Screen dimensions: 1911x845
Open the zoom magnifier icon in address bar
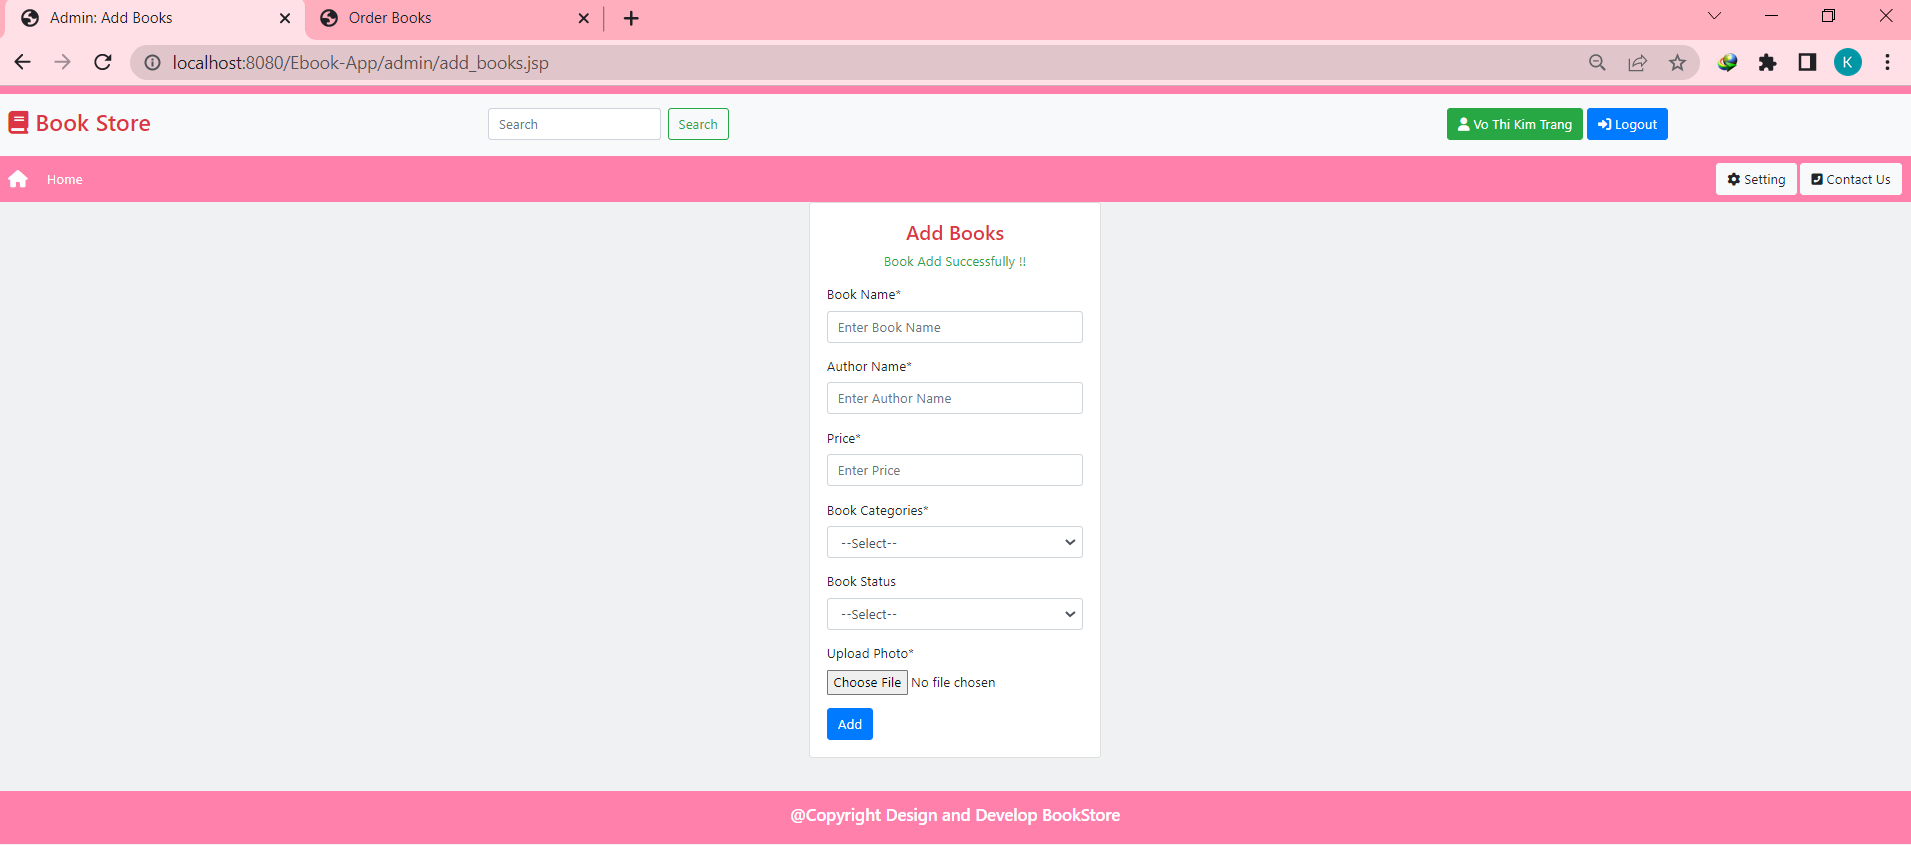click(x=1597, y=63)
